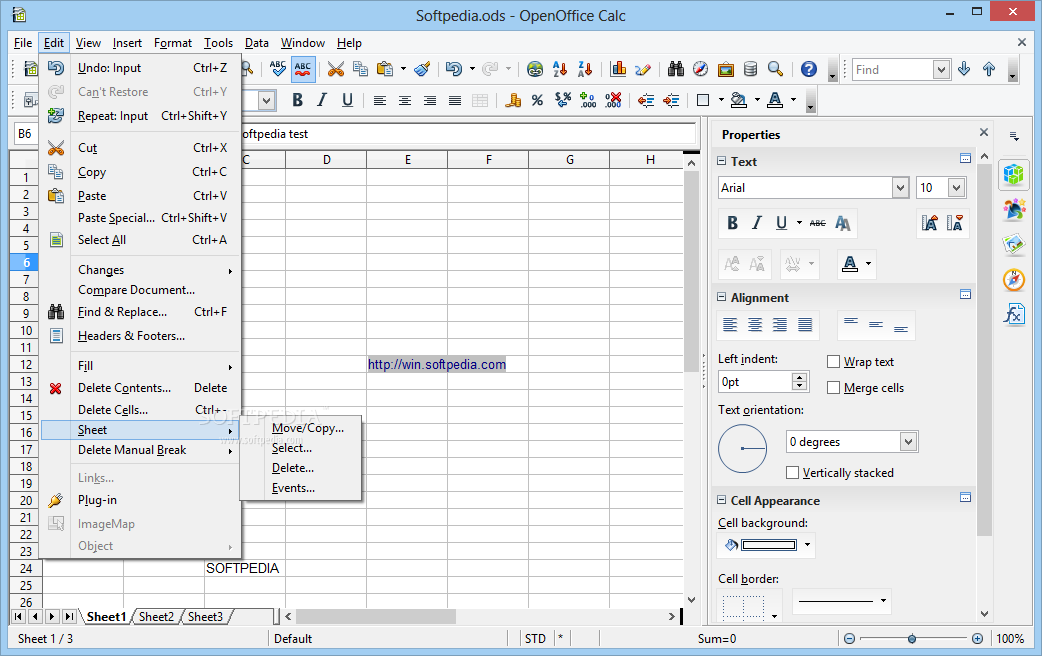1042x656 pixels.
Task: Open the Changes submenu entry
Action: 140,270
